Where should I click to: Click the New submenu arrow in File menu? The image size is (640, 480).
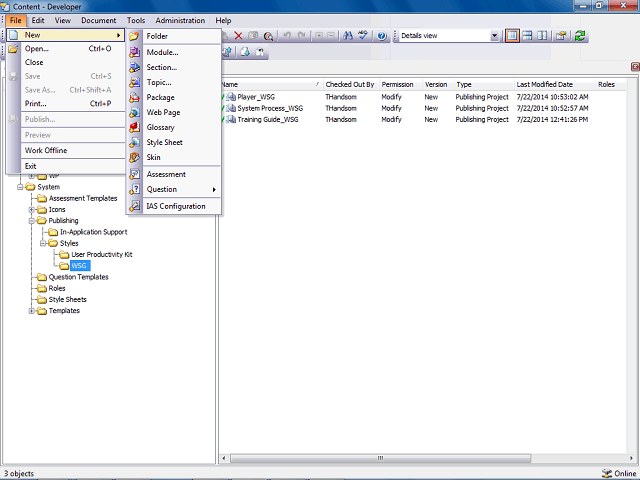(118, 36)
